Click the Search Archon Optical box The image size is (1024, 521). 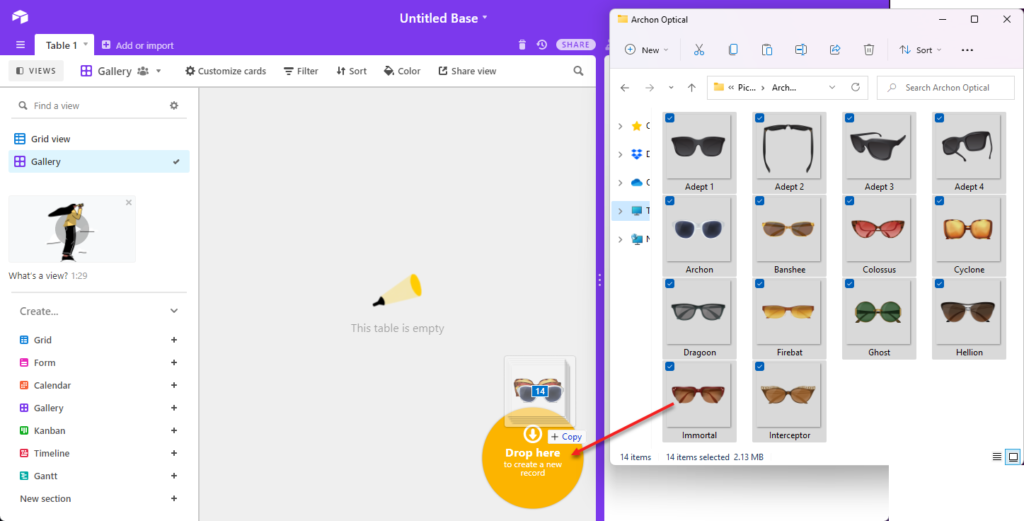(946, 87)
